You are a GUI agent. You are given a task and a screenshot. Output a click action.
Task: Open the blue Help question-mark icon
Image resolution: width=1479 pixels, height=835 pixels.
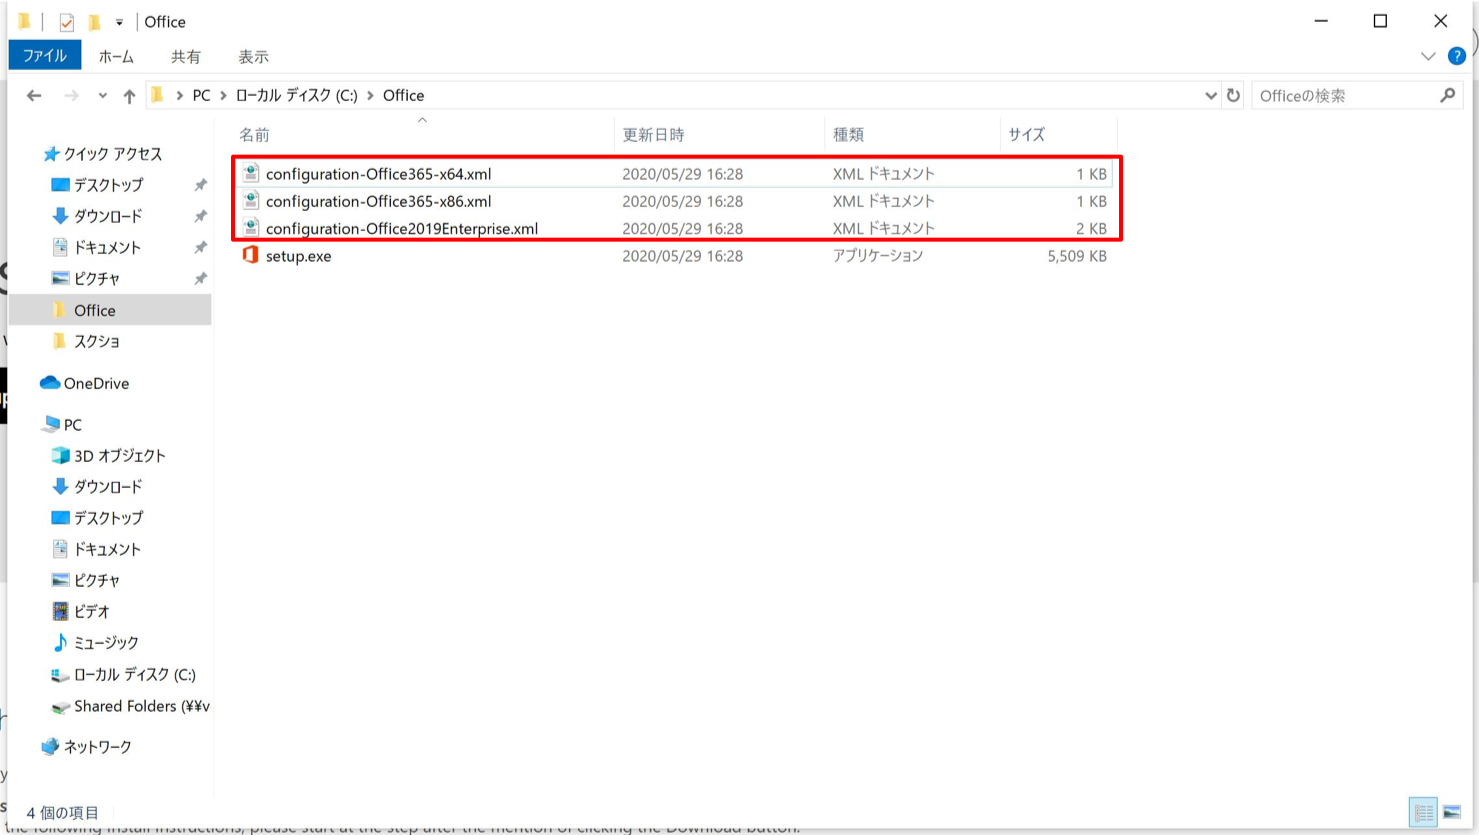(x=1457, y=56)
